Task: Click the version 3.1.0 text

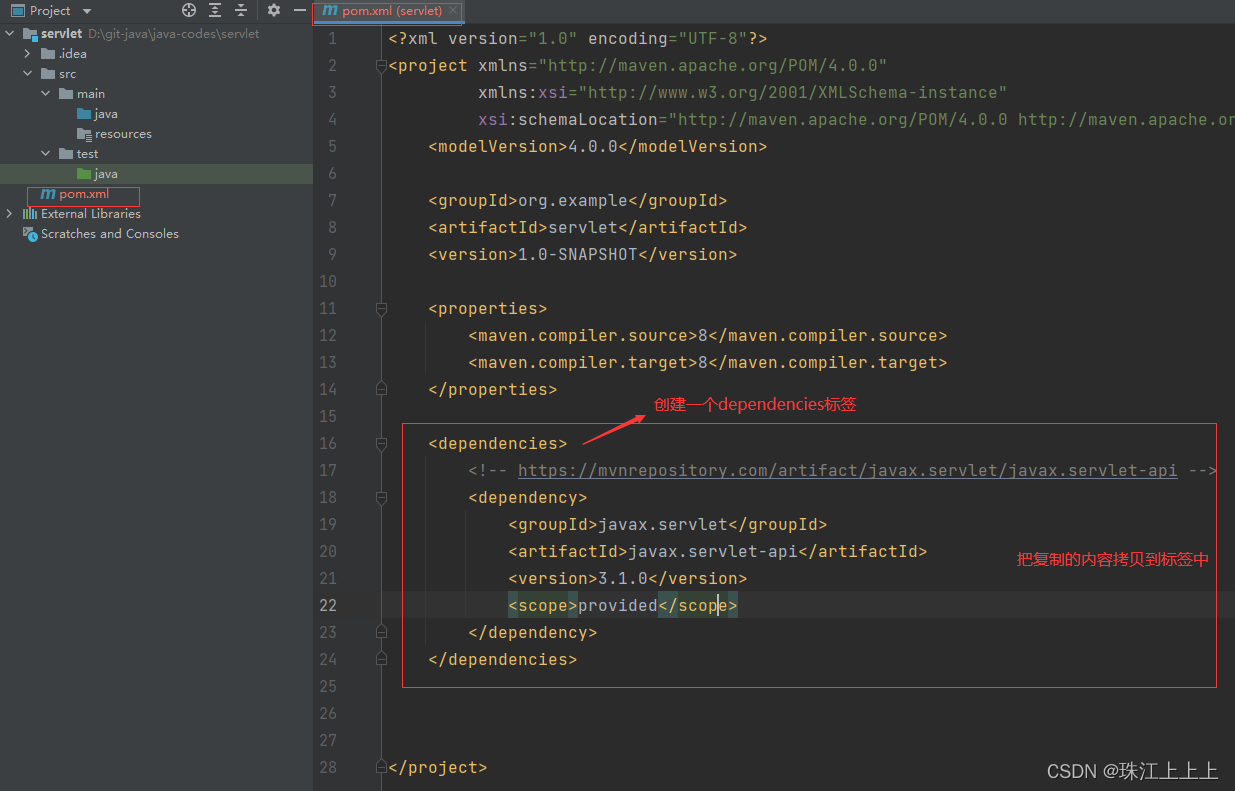Action: click(623, 578)
